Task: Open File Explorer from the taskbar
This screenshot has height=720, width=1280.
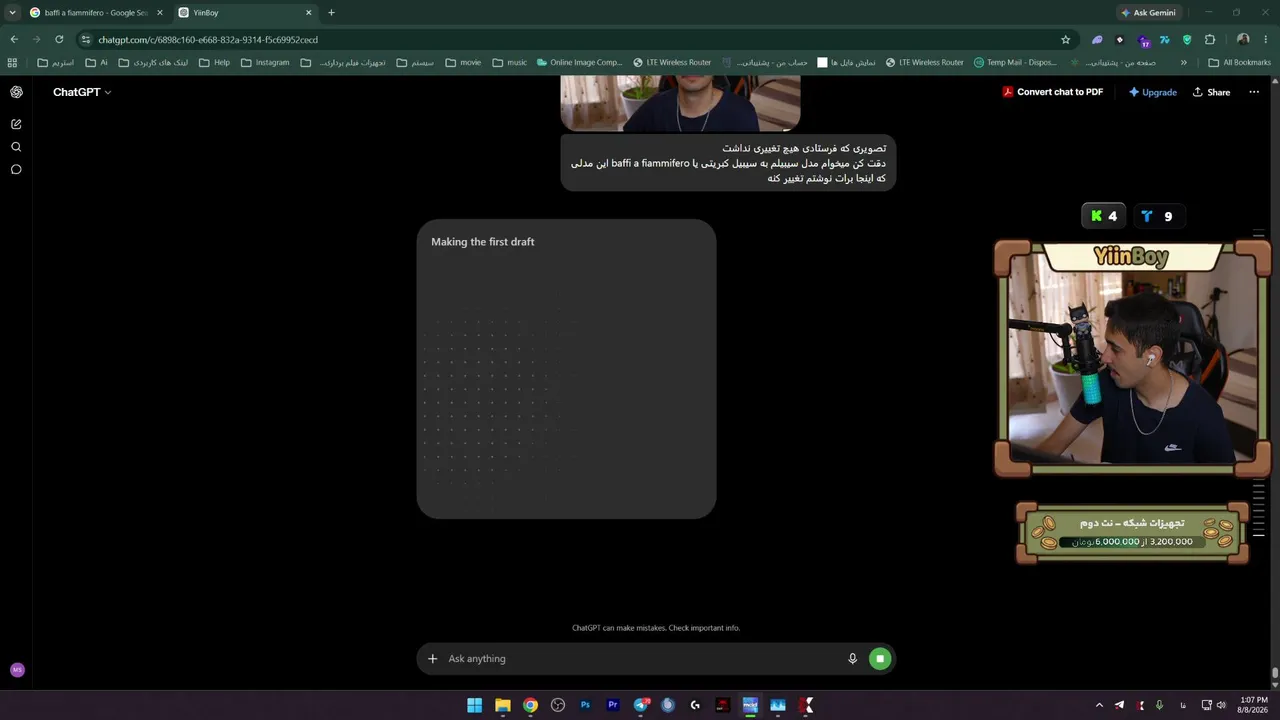Action: 503,705
